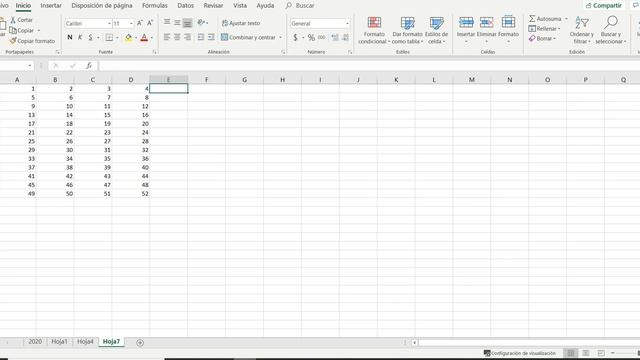The image size is (640, 360).
Task: Open the font color dropdown arrow
Action: click(x=152, y=38)
